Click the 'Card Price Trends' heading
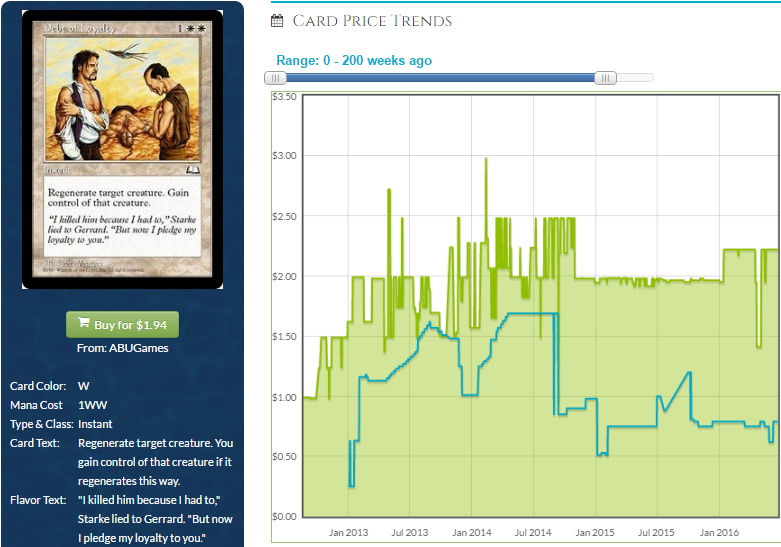781x547 pixels. pos(372,21)
